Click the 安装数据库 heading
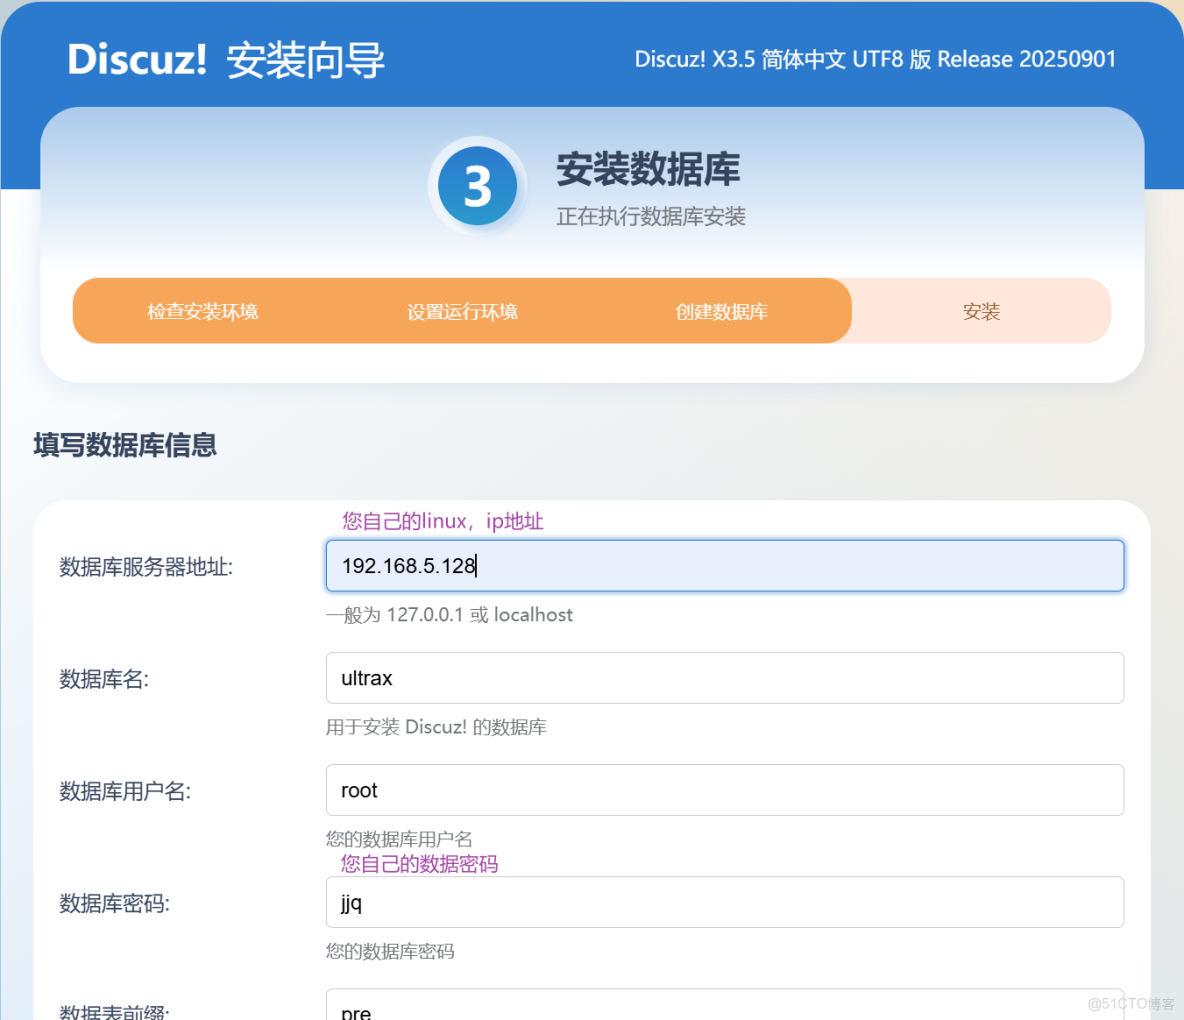The width and height of the screenshot is (1184, 1020). 649,170
